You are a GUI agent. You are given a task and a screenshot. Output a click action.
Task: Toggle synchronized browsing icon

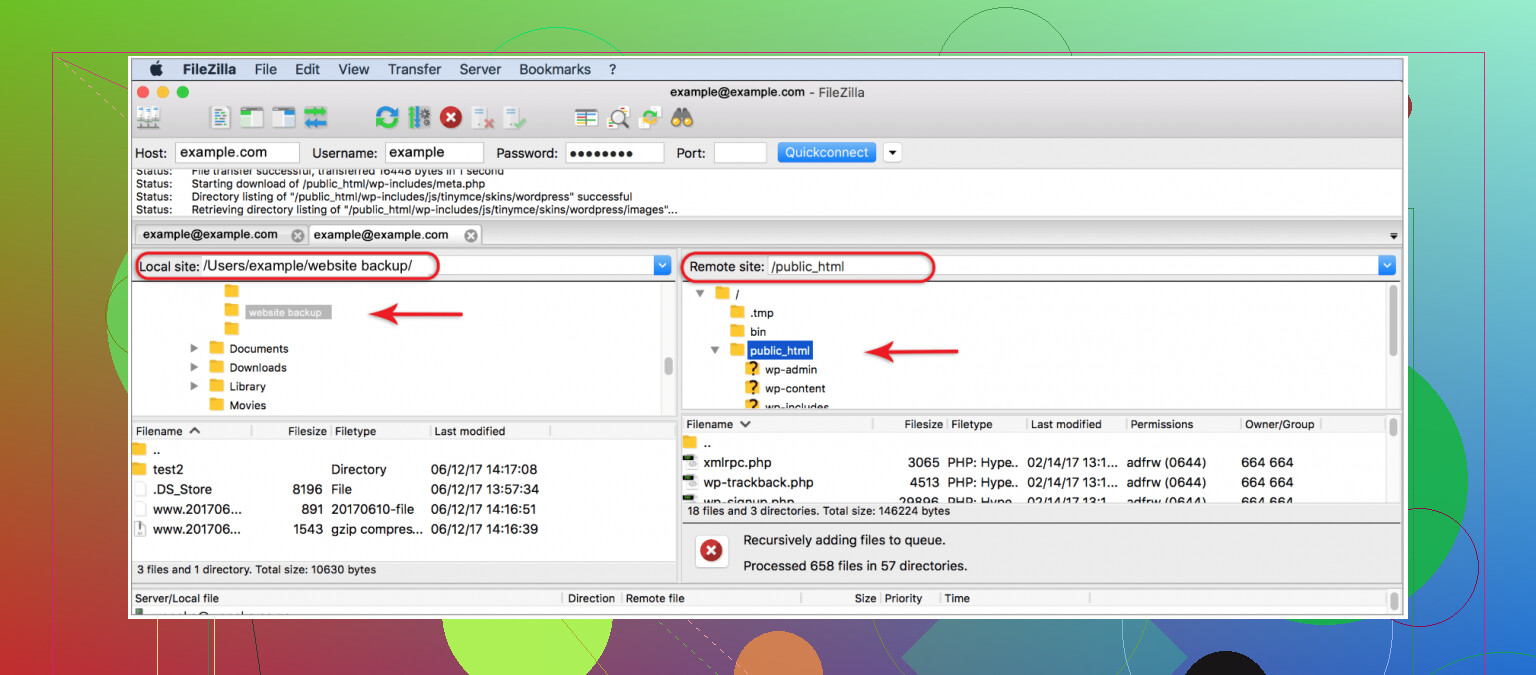pos(651,118)
